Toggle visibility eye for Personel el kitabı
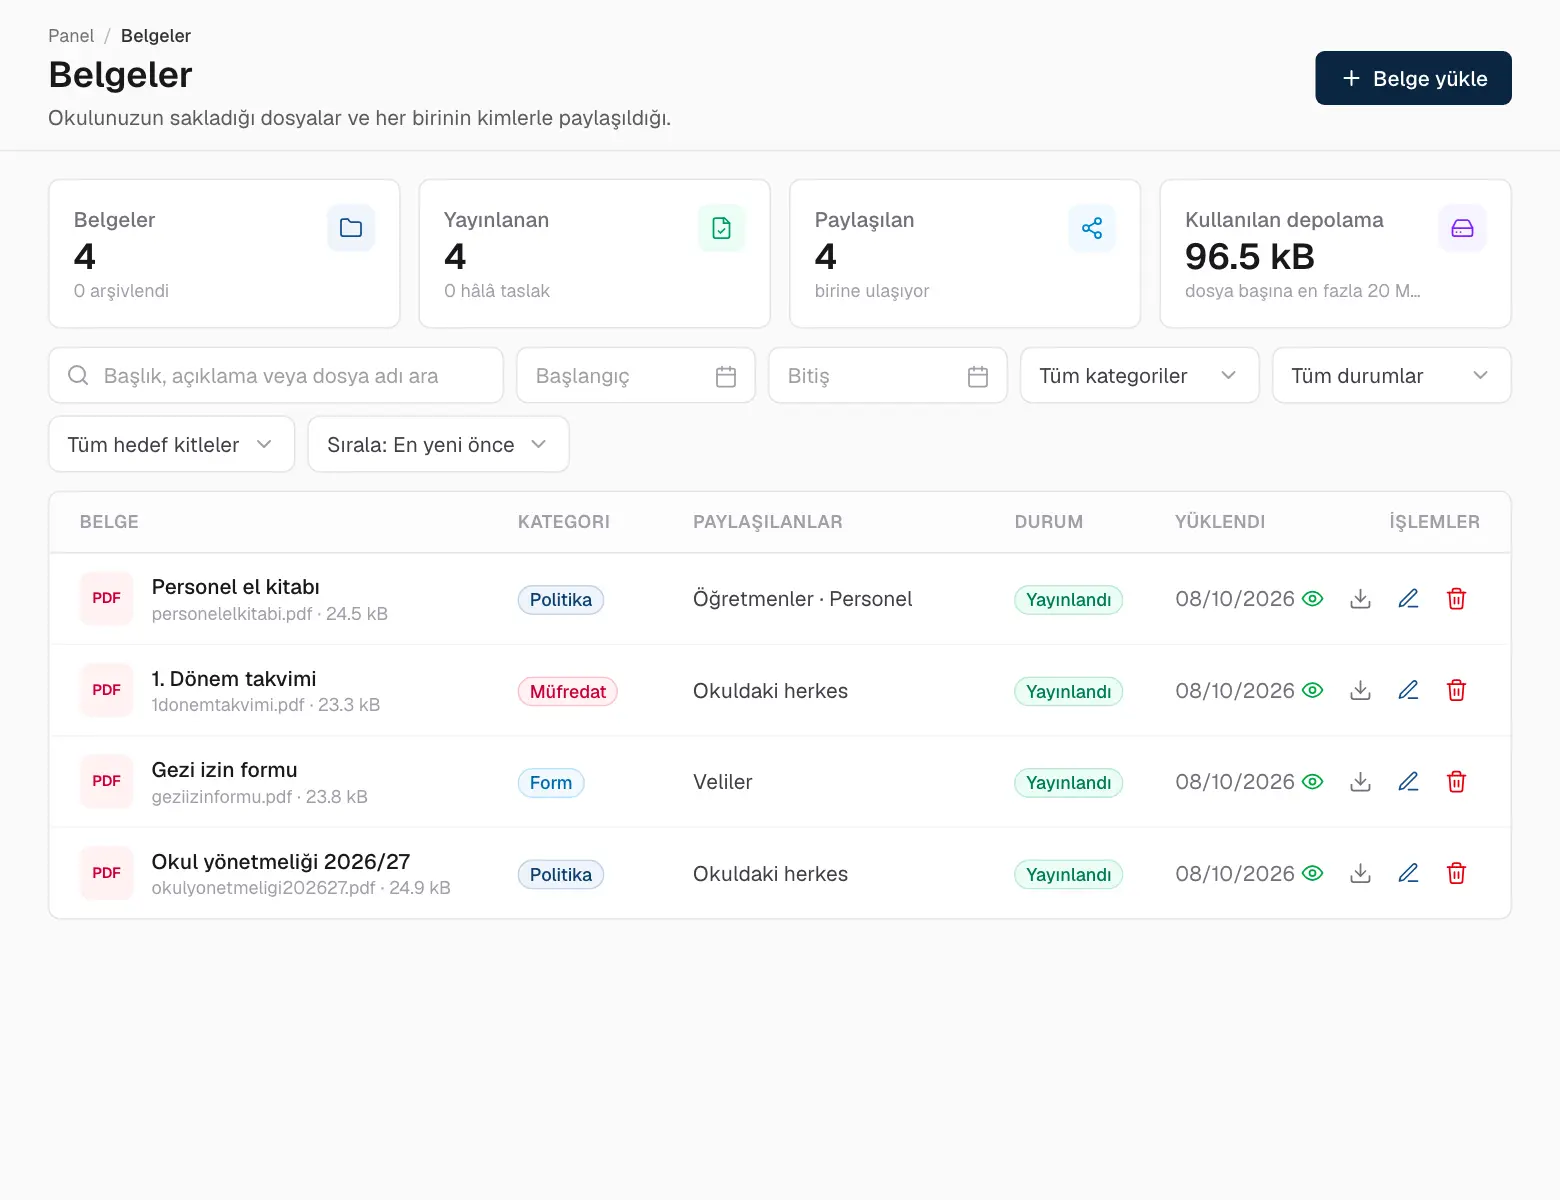Screen dimensions: 1560x1200 (x=1313, y=599)
